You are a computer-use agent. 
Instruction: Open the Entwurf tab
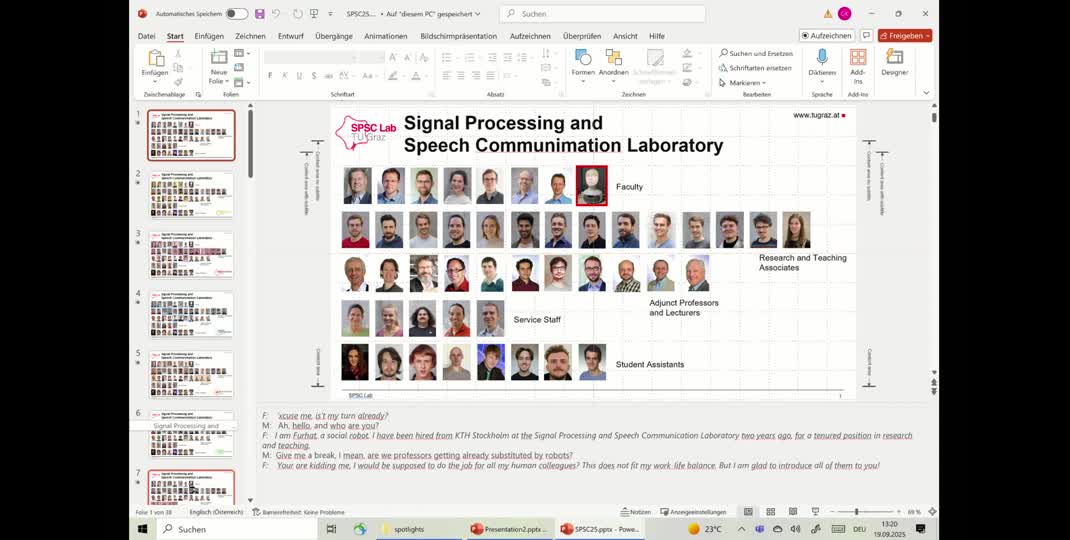pyautogui.click(x=291, y=36)
